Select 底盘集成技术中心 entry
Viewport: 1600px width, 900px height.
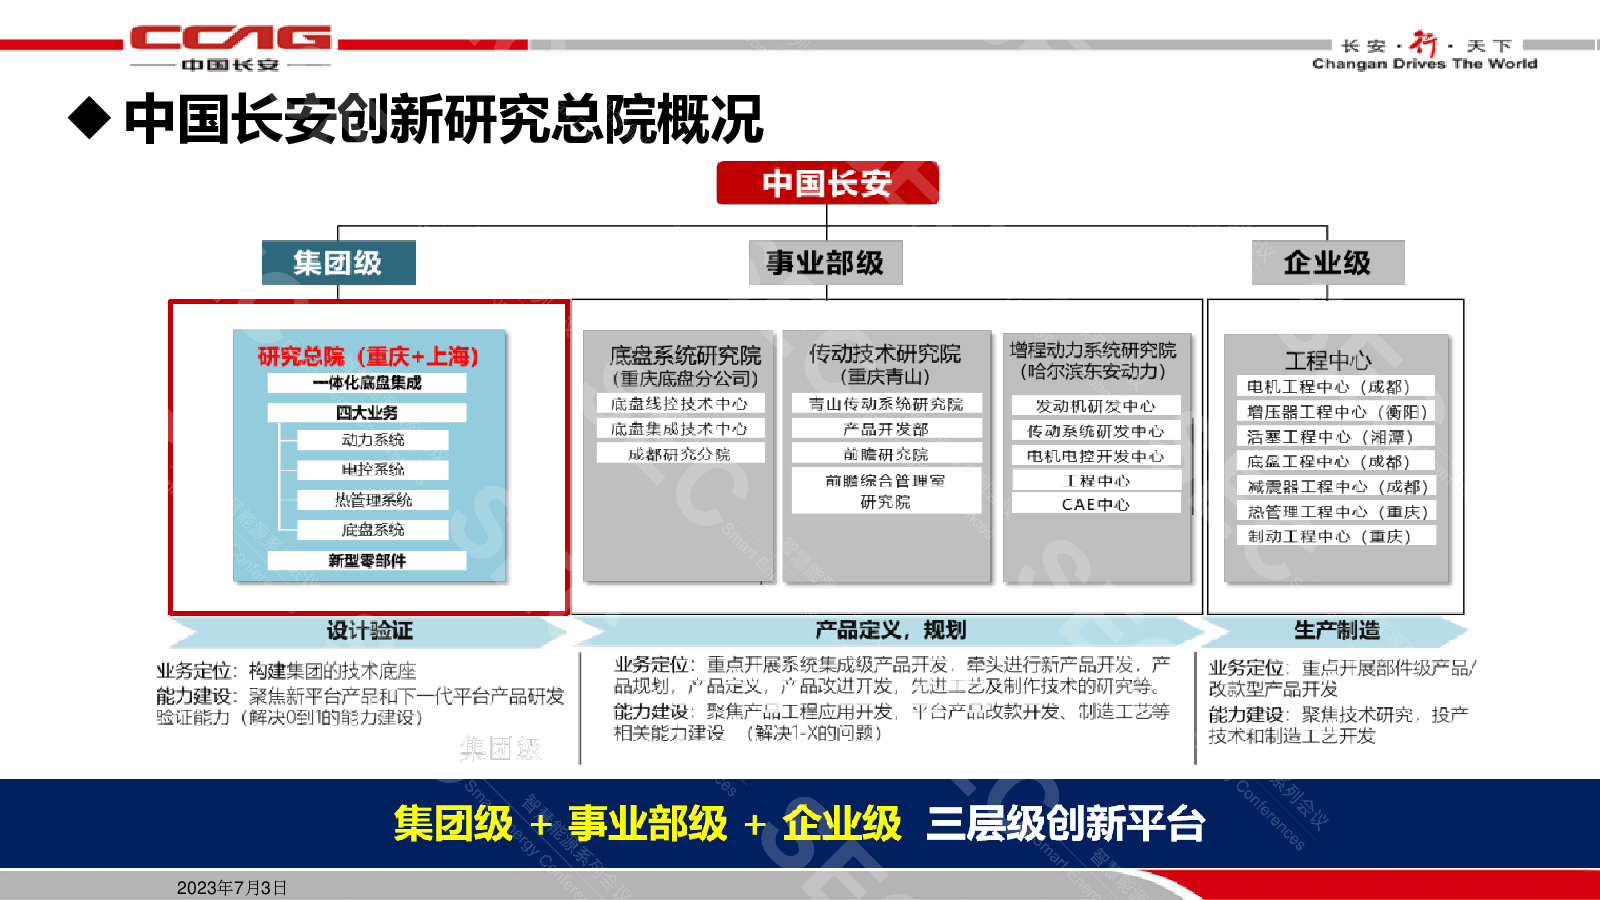679,429
